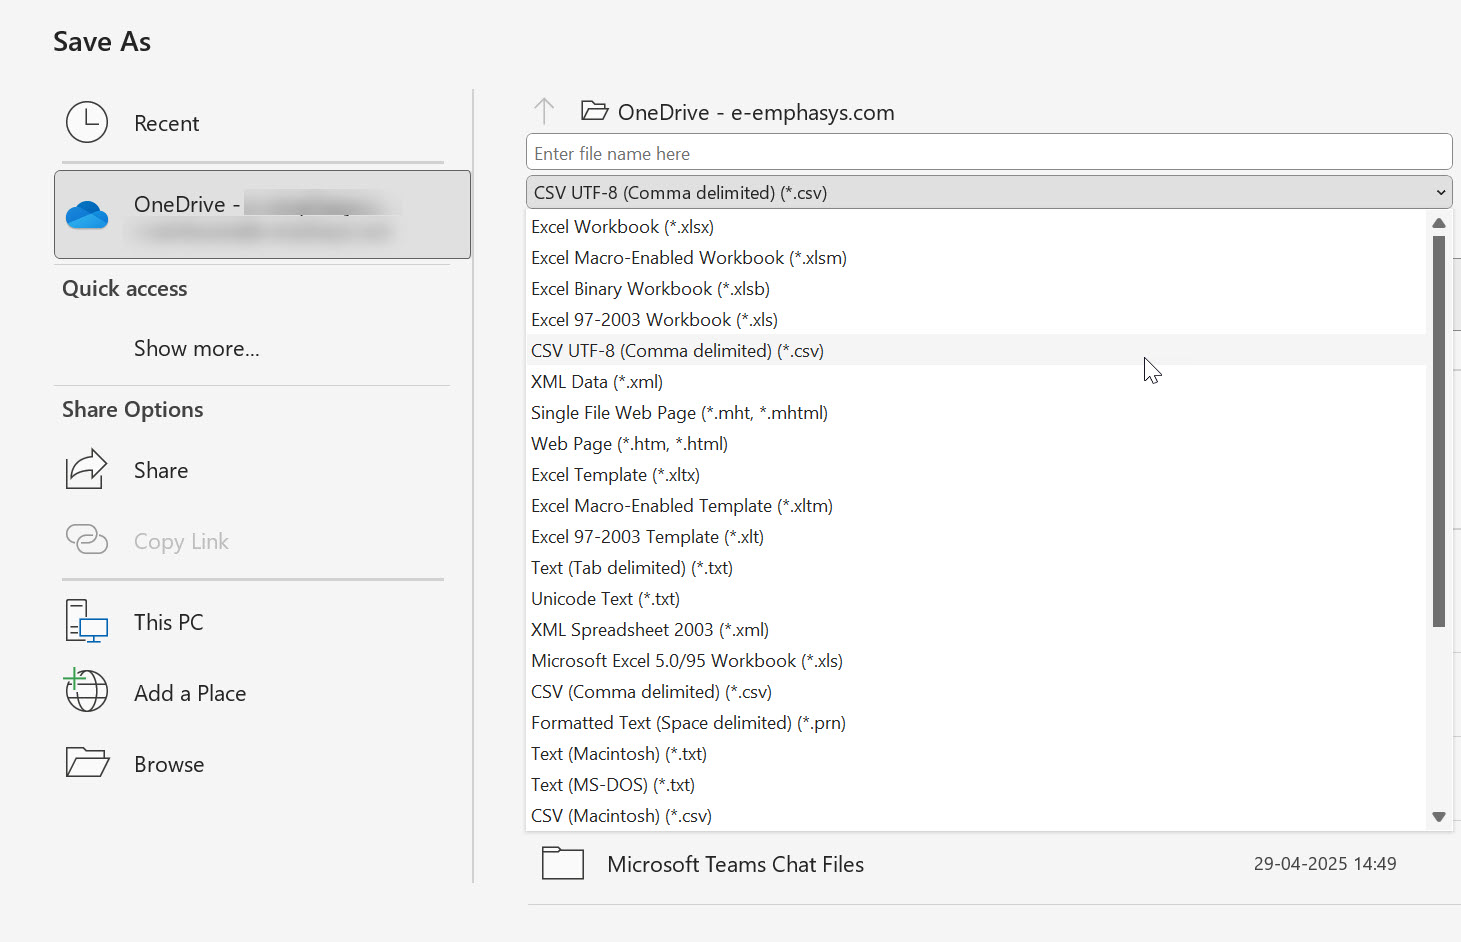Click the scrollbar down arrow

tap(1439, 817)
